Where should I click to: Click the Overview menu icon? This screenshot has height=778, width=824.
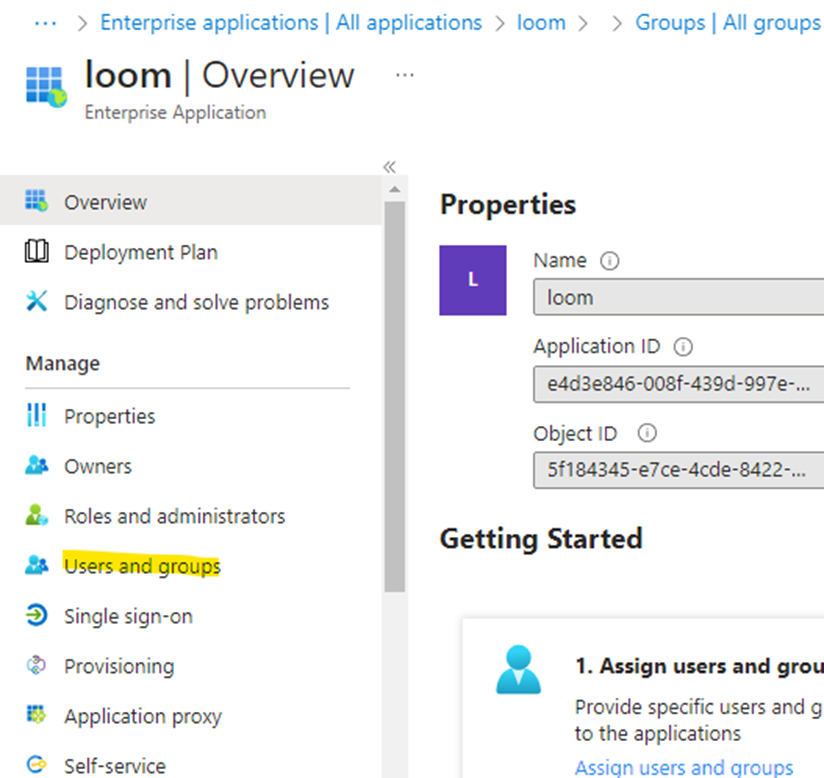(x=36, y=201)
